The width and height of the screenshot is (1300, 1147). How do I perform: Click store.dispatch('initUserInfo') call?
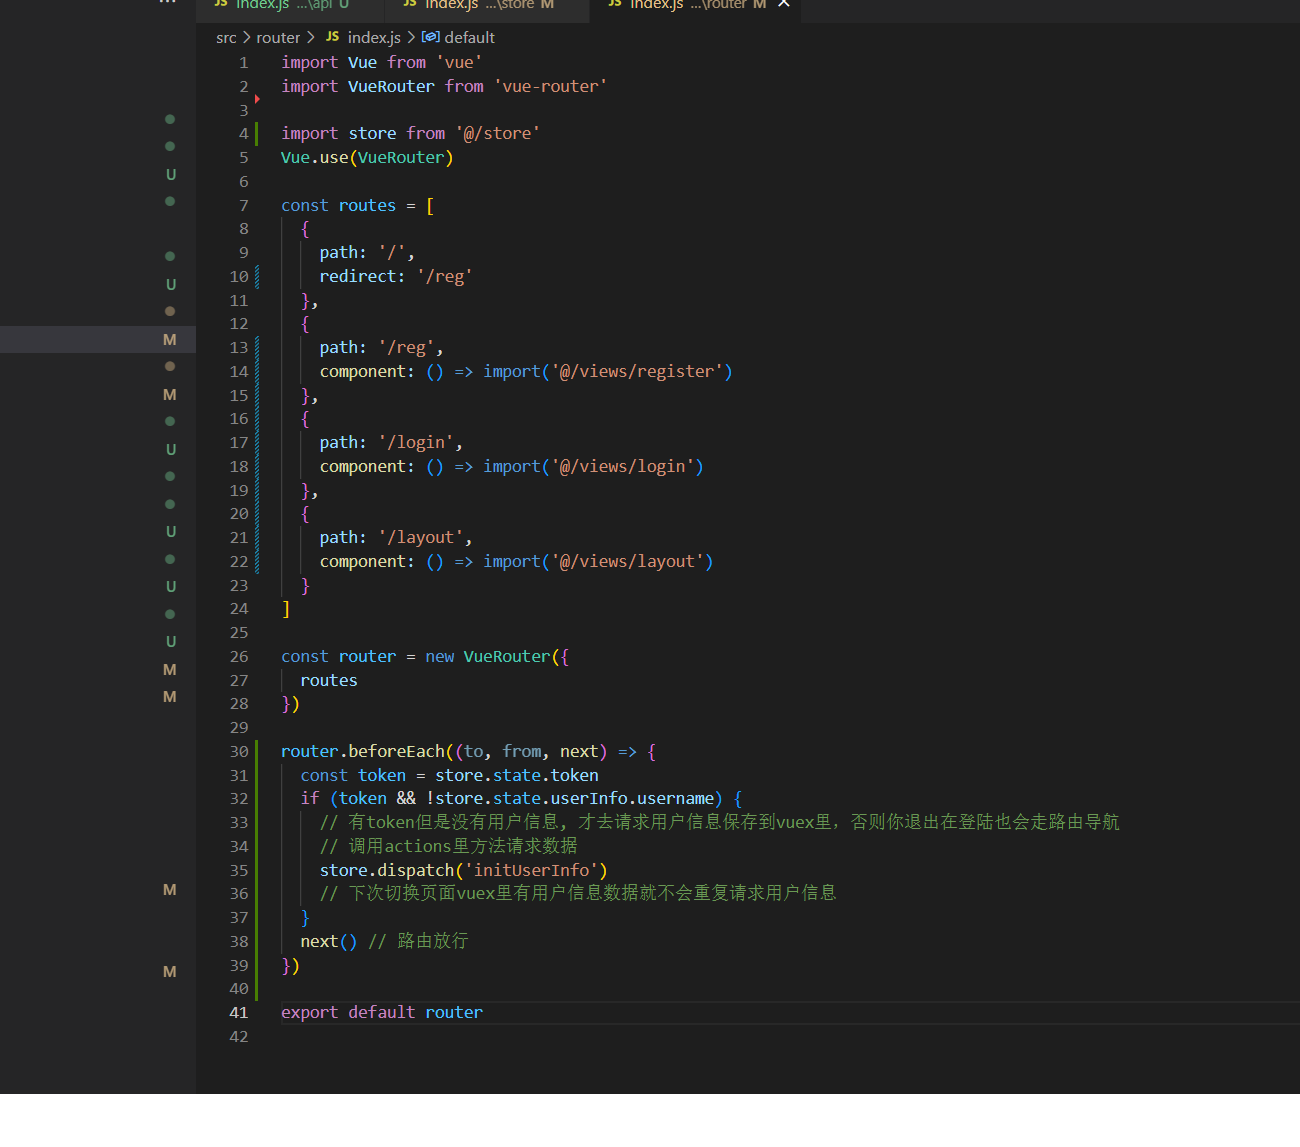tap(463, 871)
